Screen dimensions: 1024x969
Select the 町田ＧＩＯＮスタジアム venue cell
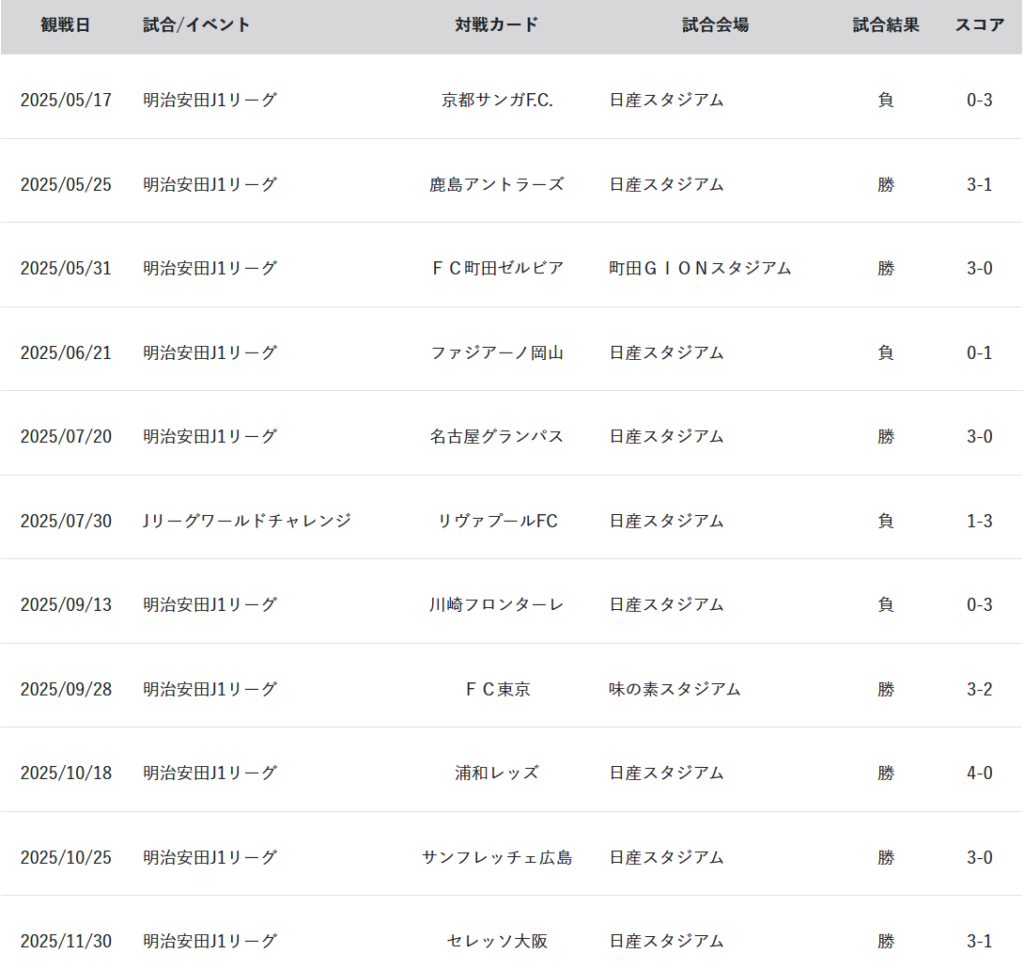coord(700,268)
